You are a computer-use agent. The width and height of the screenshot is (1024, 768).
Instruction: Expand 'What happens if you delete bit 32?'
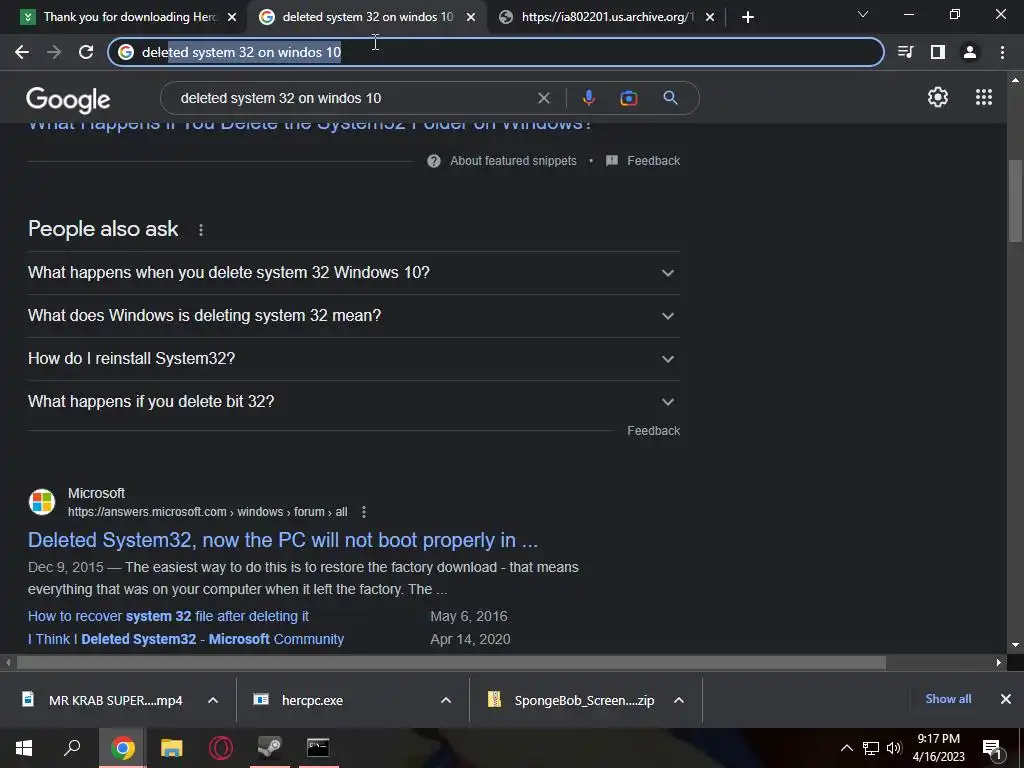point(353,402)
